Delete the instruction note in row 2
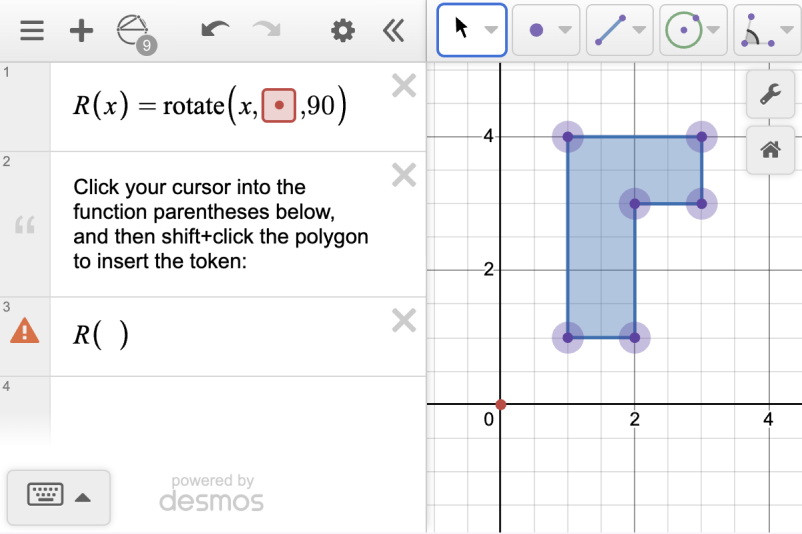802x534 pixels. (x=403, y=176)
